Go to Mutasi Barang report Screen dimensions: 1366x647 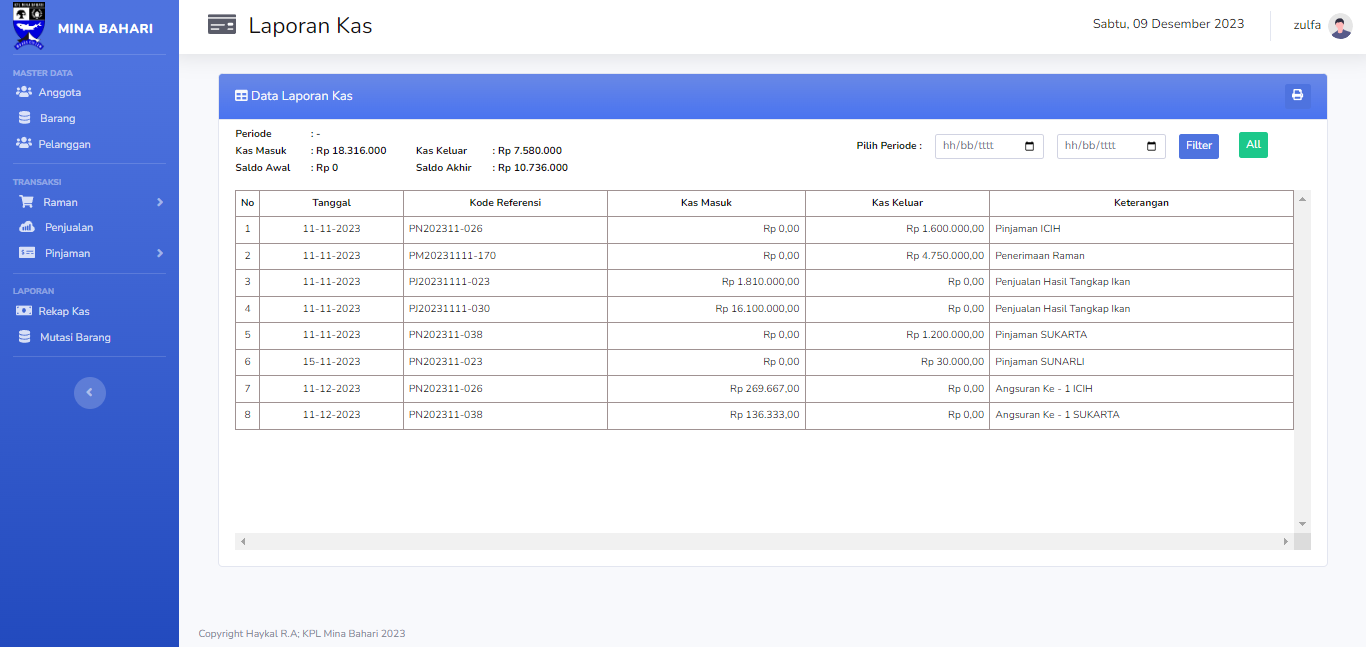click(75, 337)
